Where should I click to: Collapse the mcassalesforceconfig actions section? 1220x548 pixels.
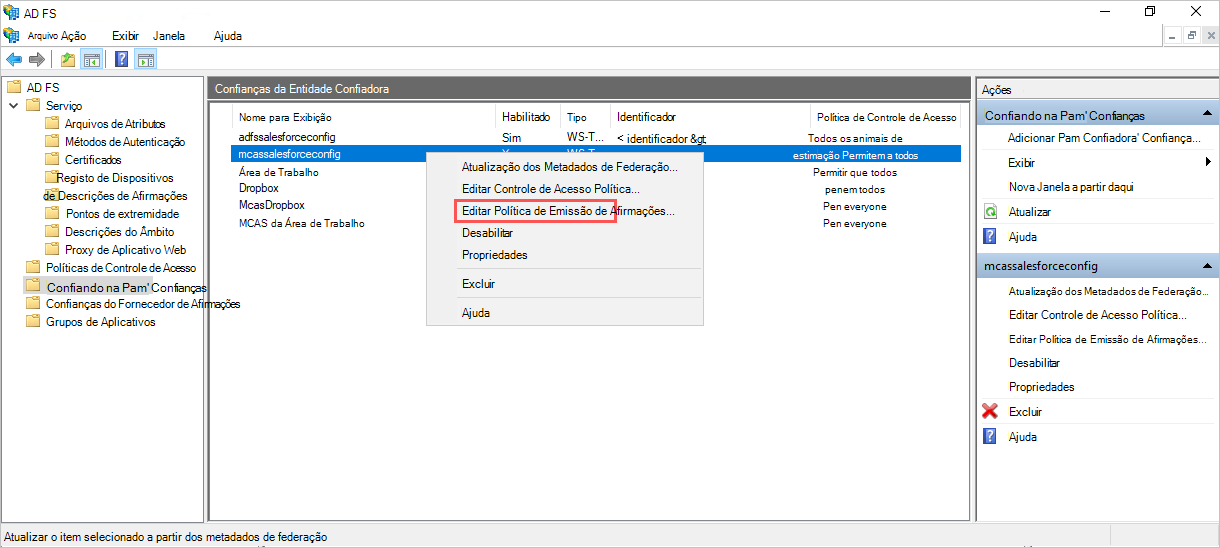[1207, 266]
